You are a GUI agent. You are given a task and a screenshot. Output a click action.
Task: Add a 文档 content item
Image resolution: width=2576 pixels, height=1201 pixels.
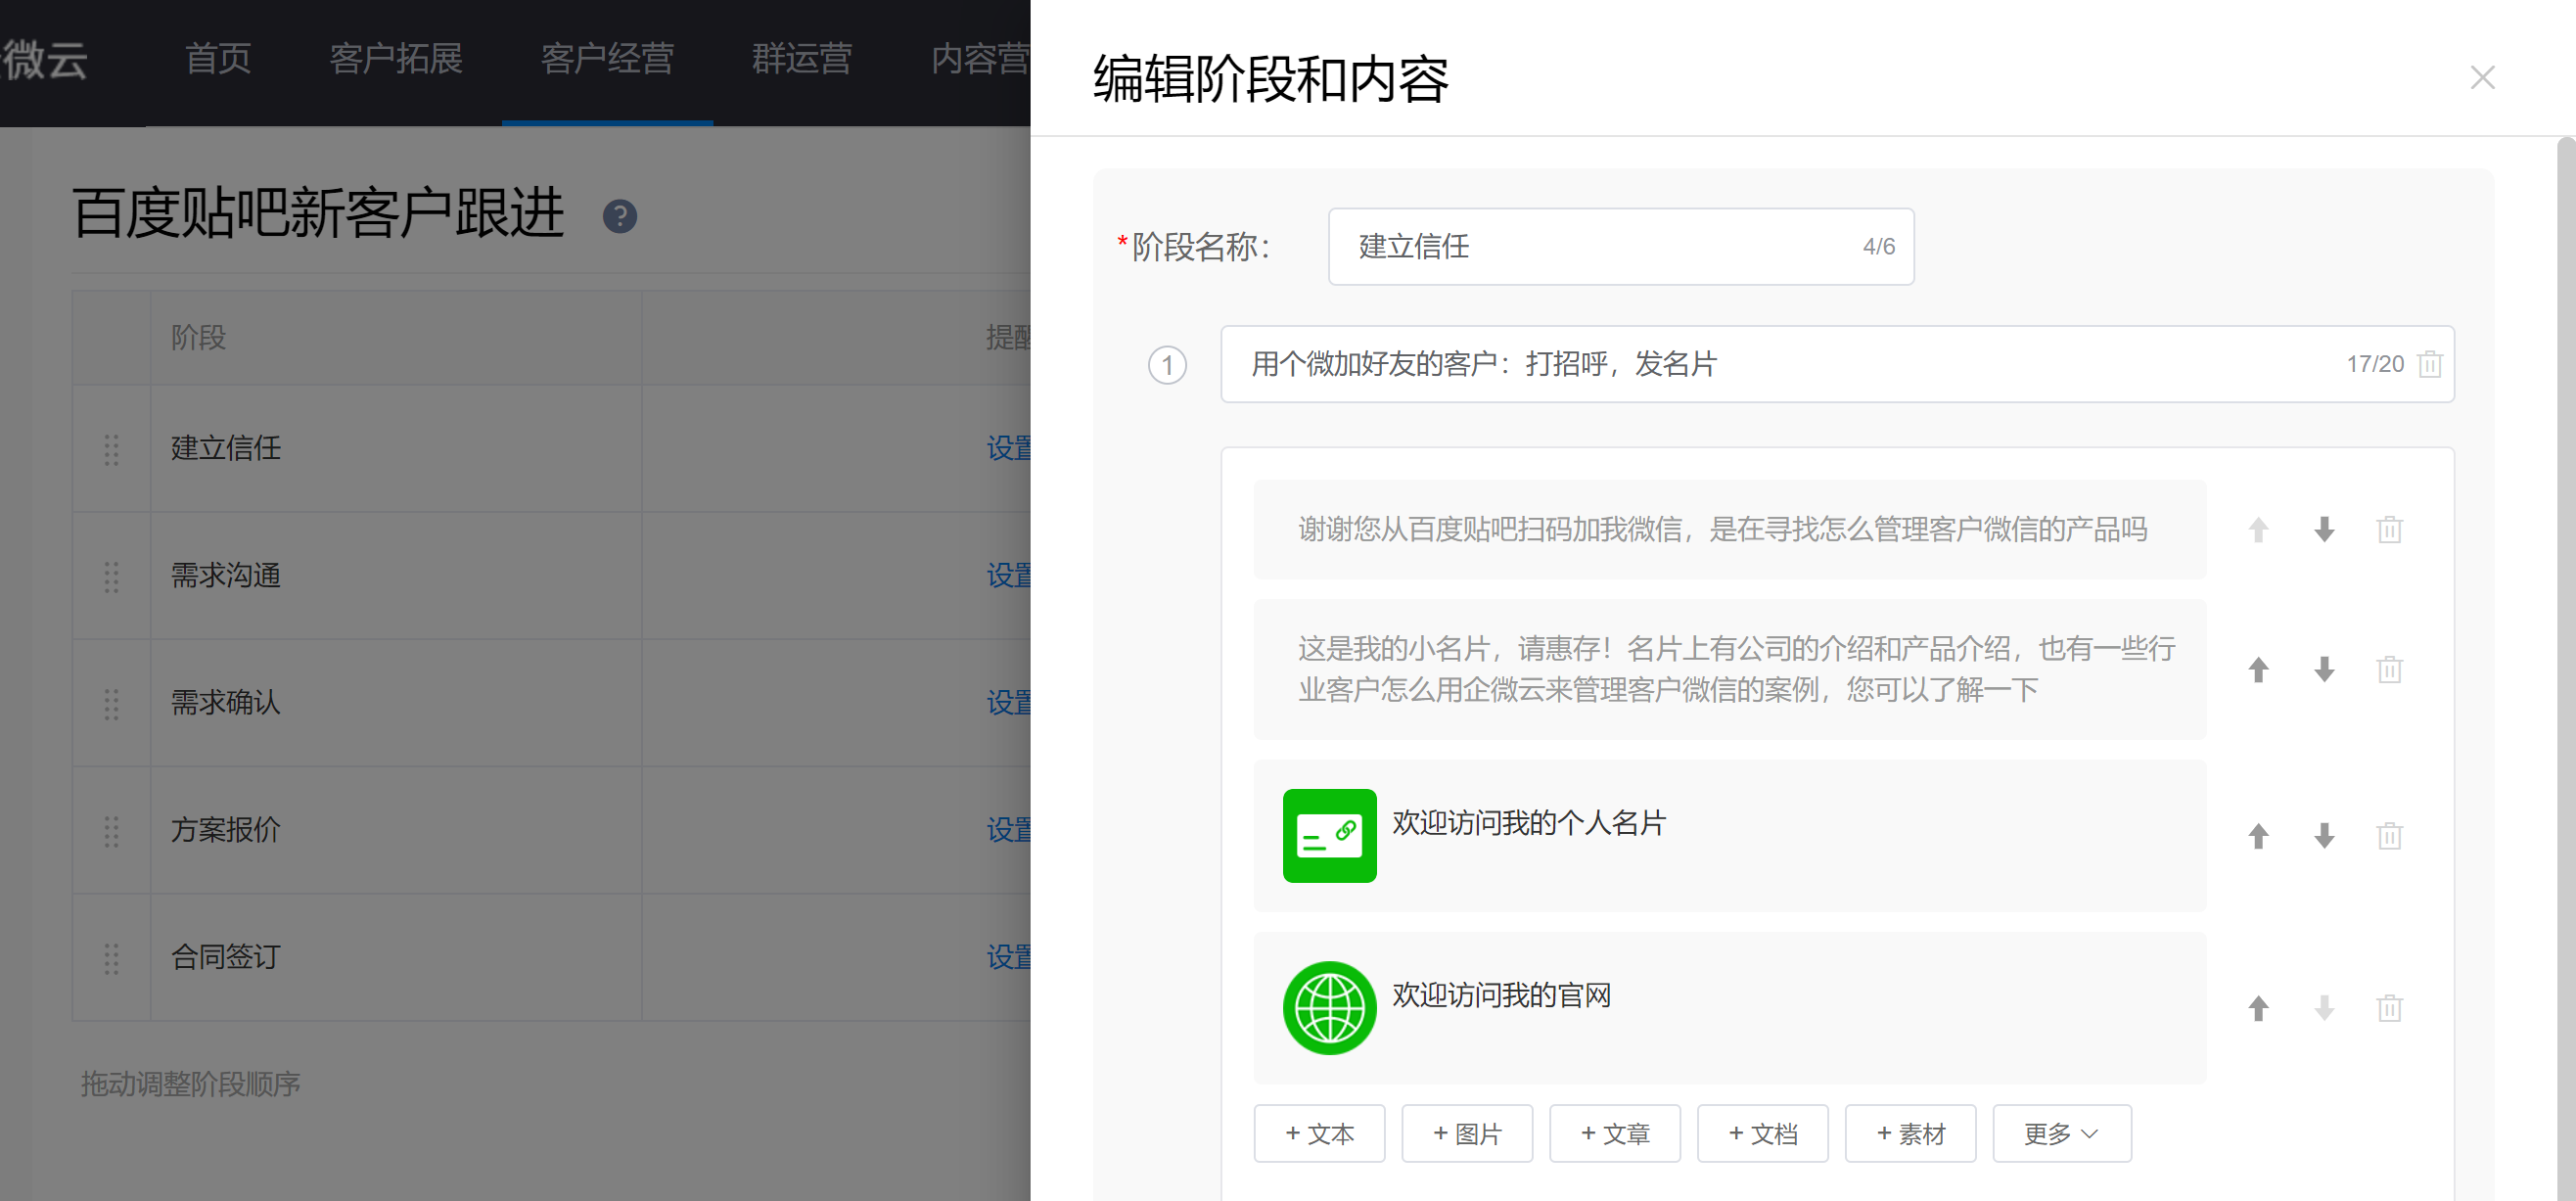coord(1763,1134)
